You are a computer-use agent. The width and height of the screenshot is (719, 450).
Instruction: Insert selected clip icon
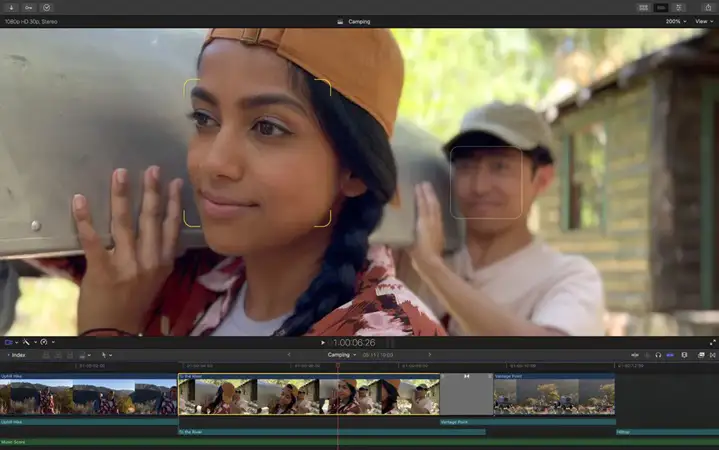(58, 355)
